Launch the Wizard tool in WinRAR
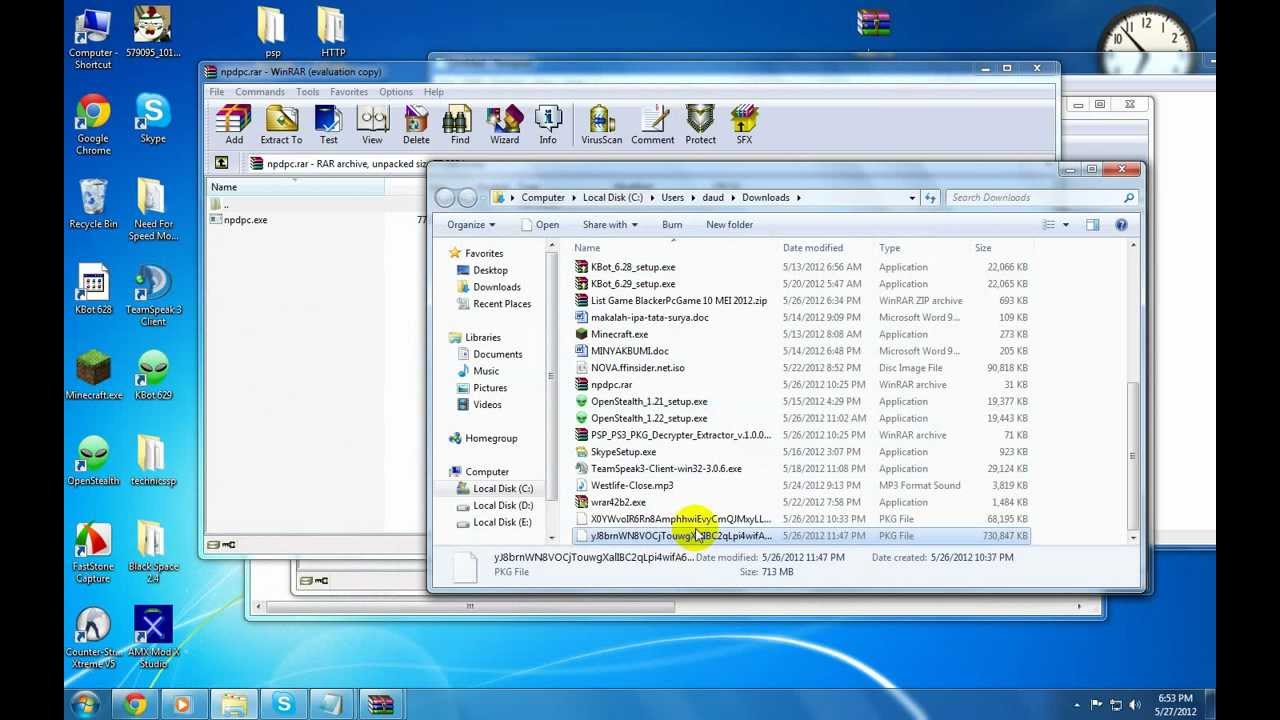 (x=504, y=125)
